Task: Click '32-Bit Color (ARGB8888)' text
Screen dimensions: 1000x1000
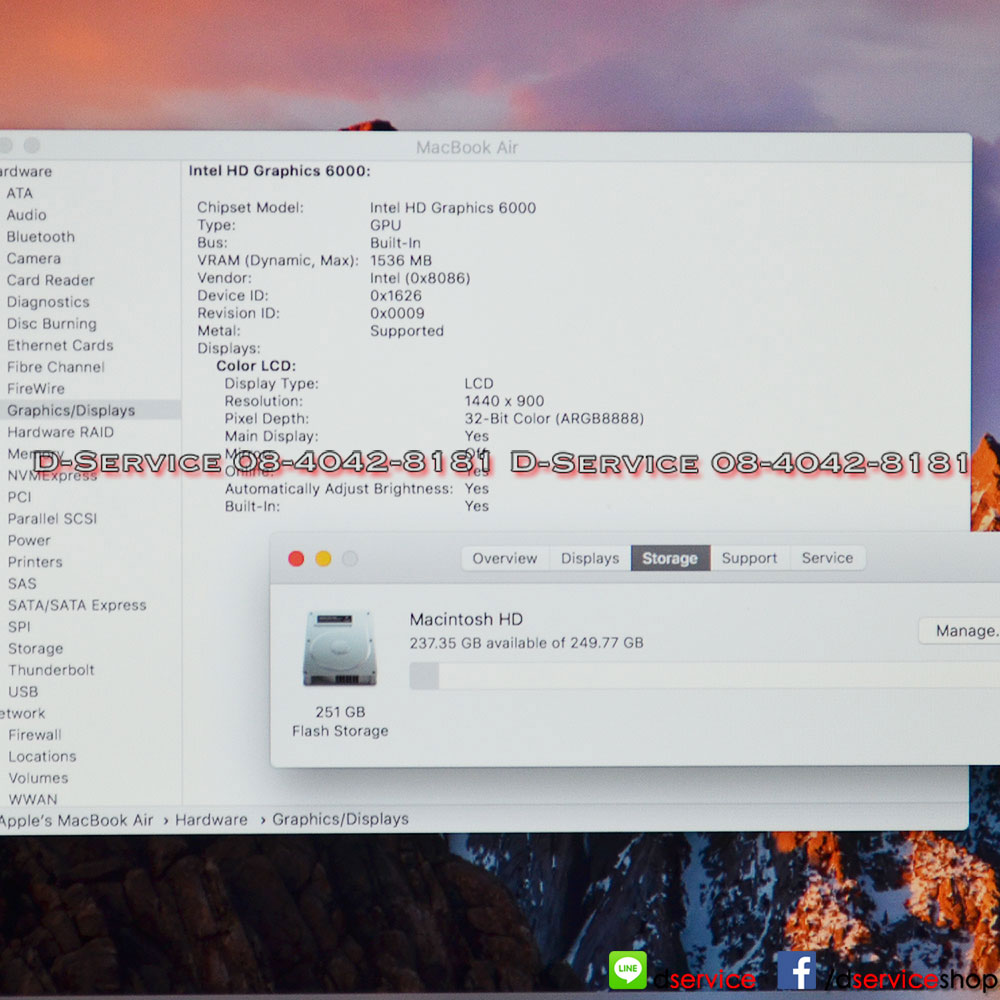Action: (x=554, y=418)
